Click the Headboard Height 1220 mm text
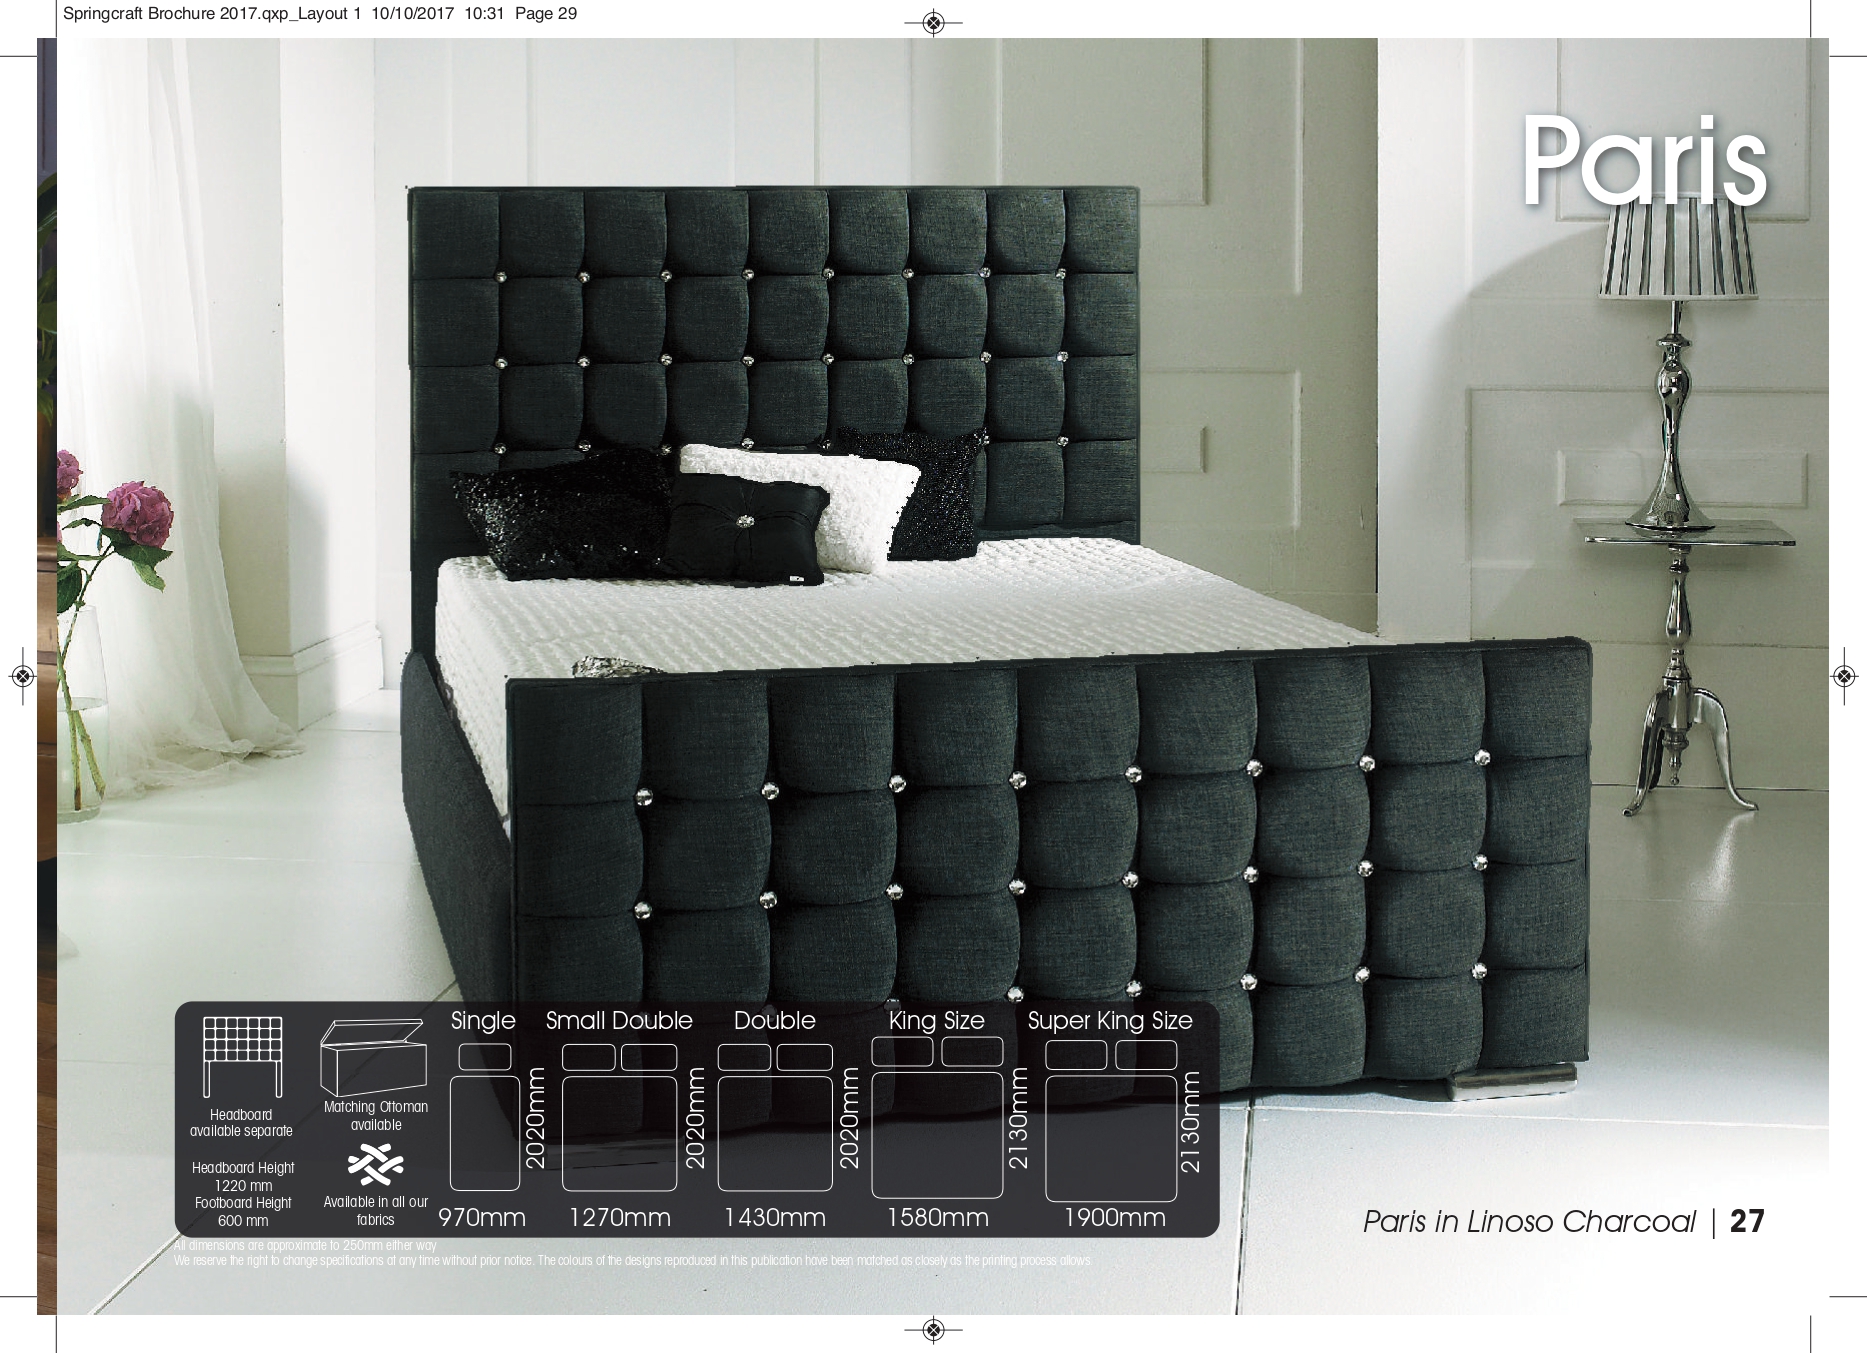1867x1353 pixels. tap(243, 1176)
